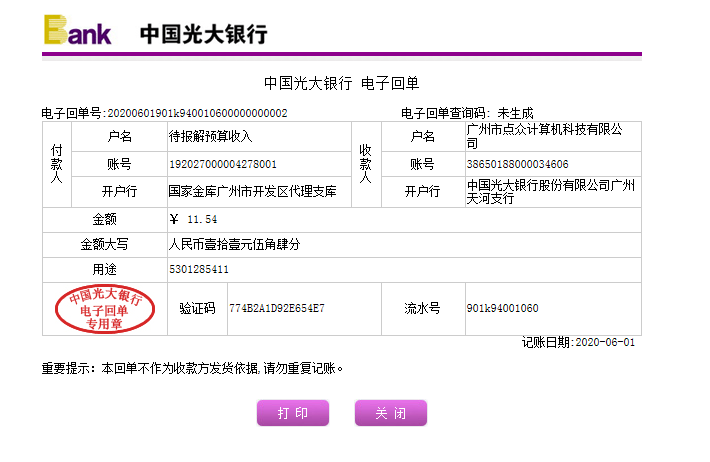Click serial number 901k94001060
The height and width of the screenshot is (462, 710).
[x=503, y=308]
